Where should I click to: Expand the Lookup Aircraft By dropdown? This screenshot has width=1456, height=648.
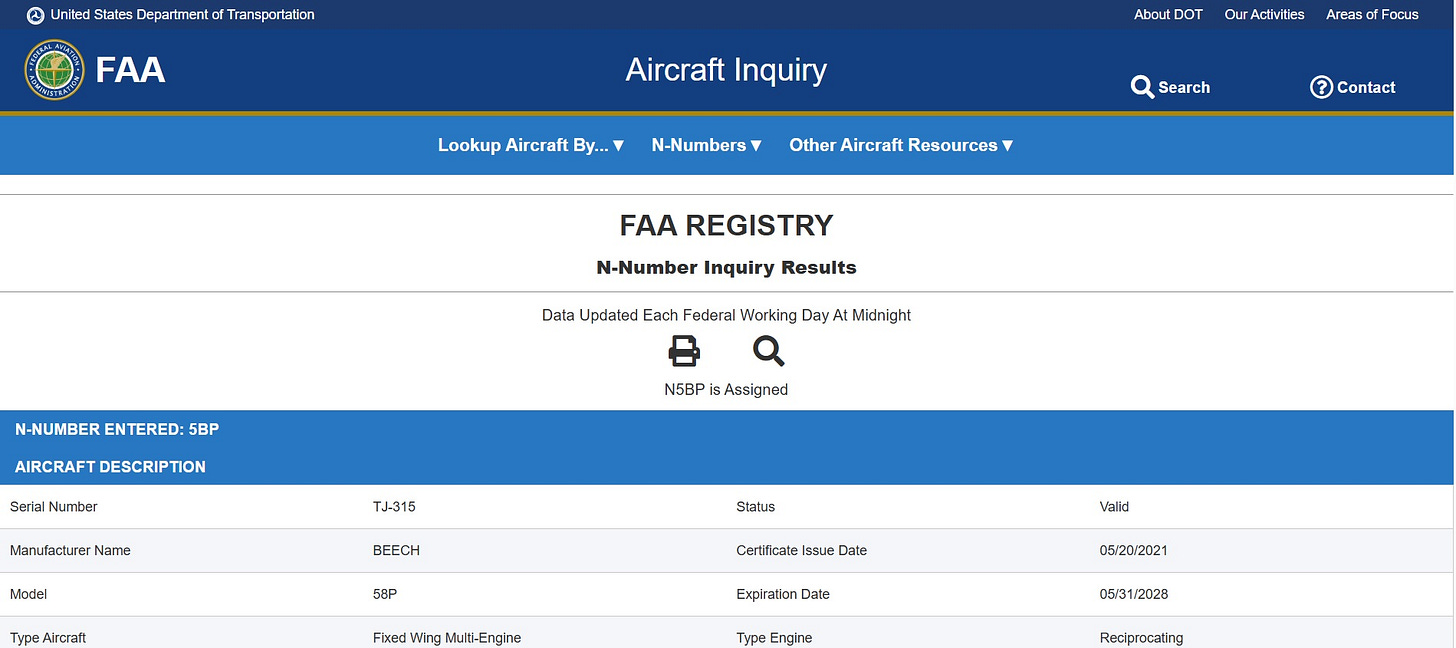tap(530, 145)
